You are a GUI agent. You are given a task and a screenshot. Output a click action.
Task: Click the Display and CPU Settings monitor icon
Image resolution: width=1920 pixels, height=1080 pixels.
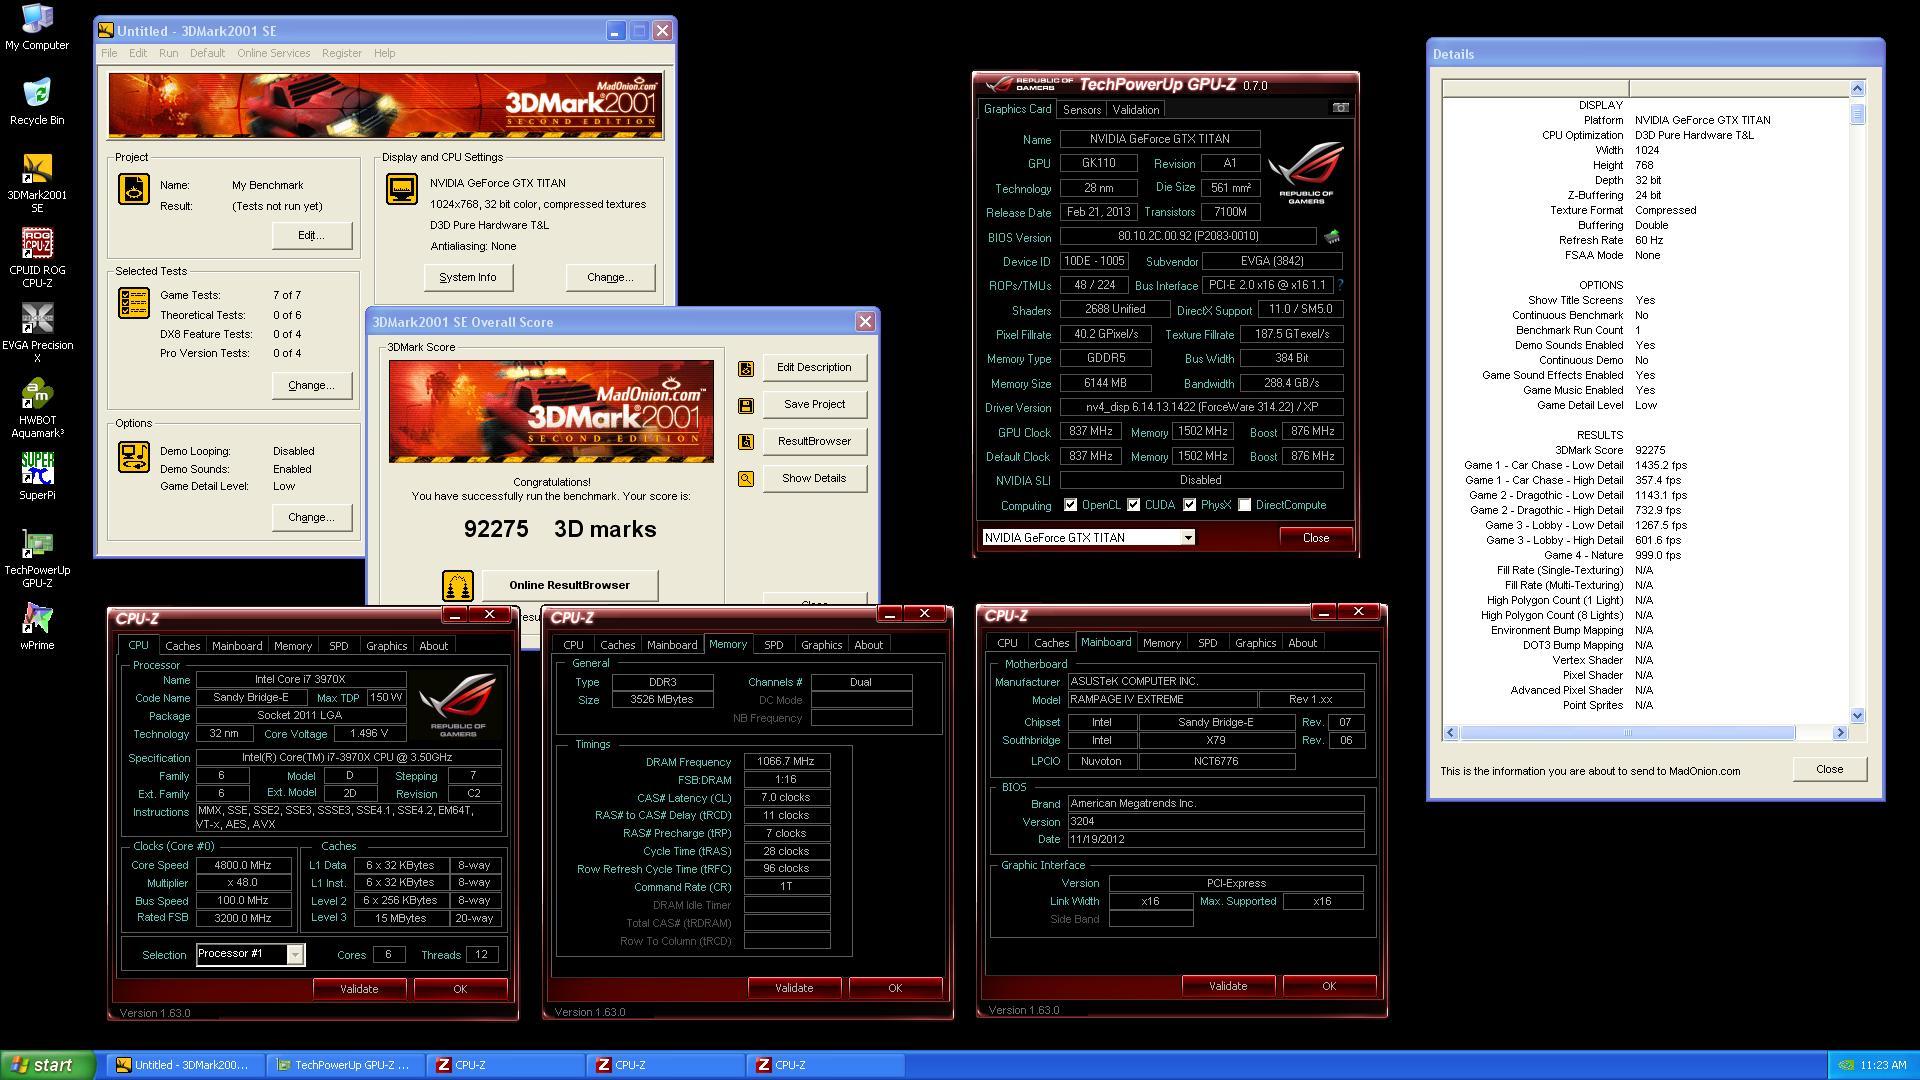click(x=402, y=189)
